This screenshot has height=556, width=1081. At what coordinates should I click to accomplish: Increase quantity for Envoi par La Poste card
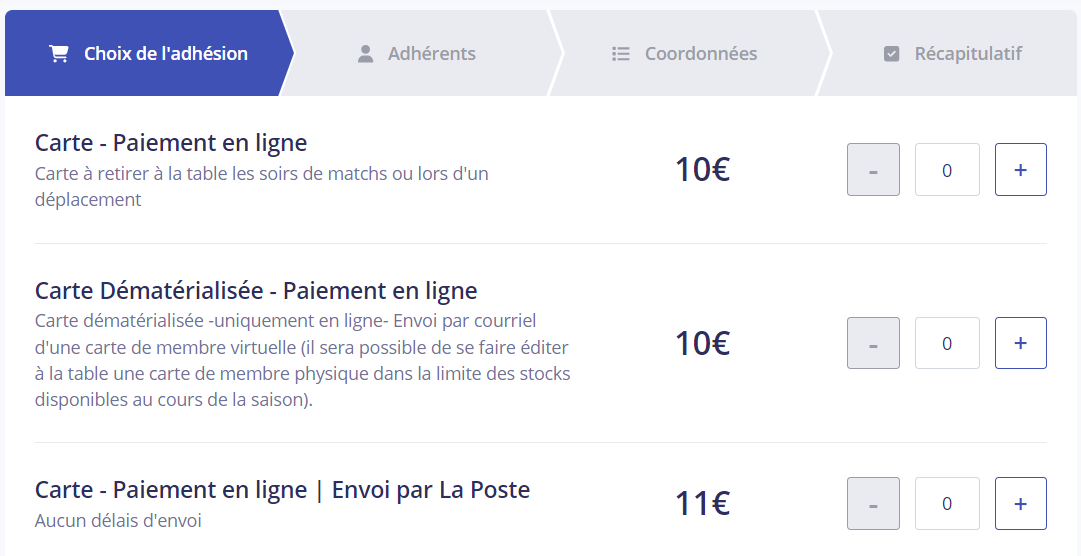(1020, 504)
